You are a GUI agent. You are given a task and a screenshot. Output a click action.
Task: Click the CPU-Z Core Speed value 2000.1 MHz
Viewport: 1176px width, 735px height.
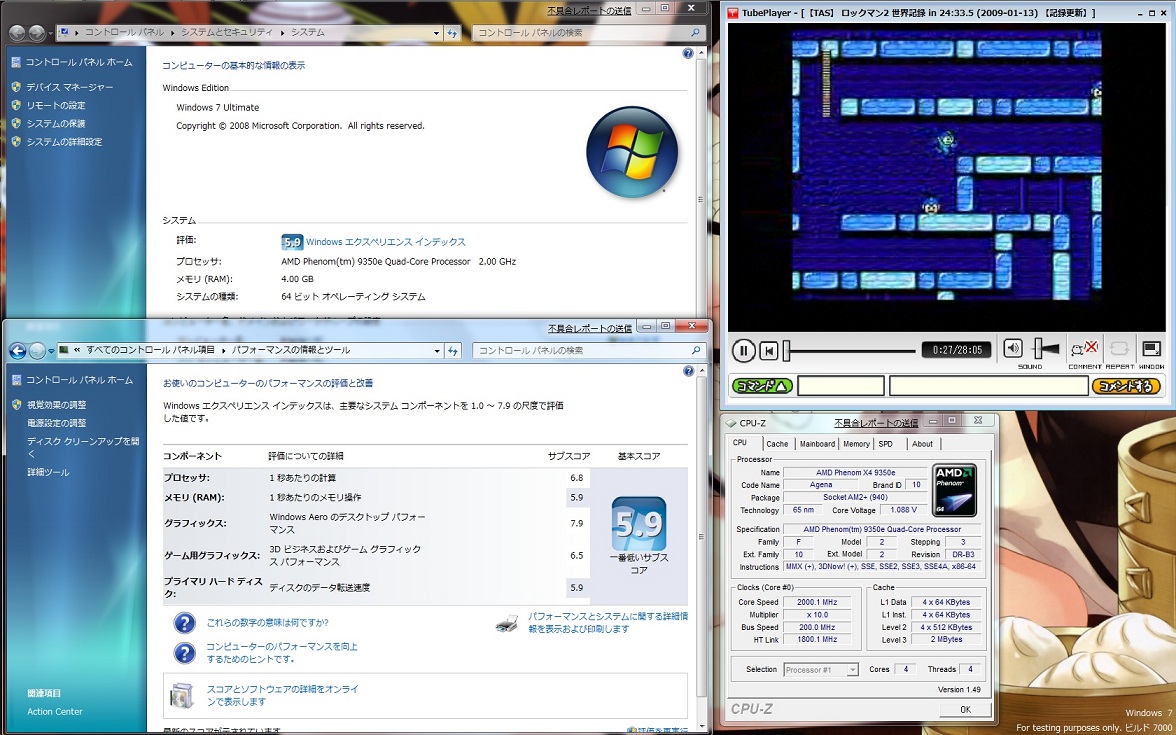(x=816, y=602)
